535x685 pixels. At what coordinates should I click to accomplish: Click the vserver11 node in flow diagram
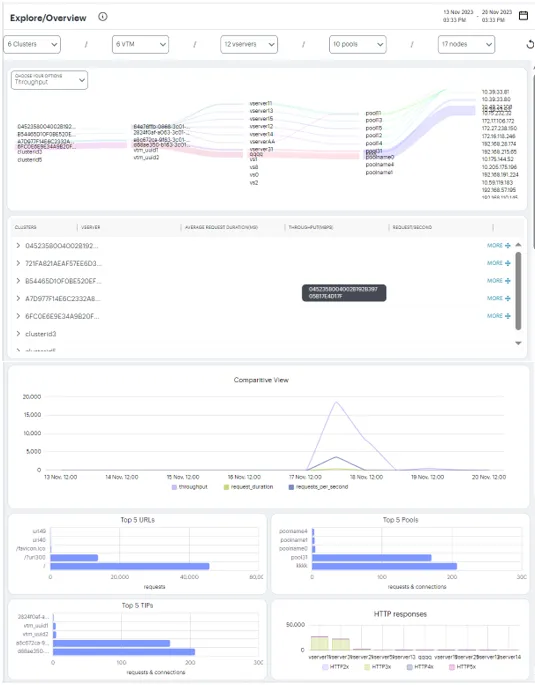tap(261, 104)
